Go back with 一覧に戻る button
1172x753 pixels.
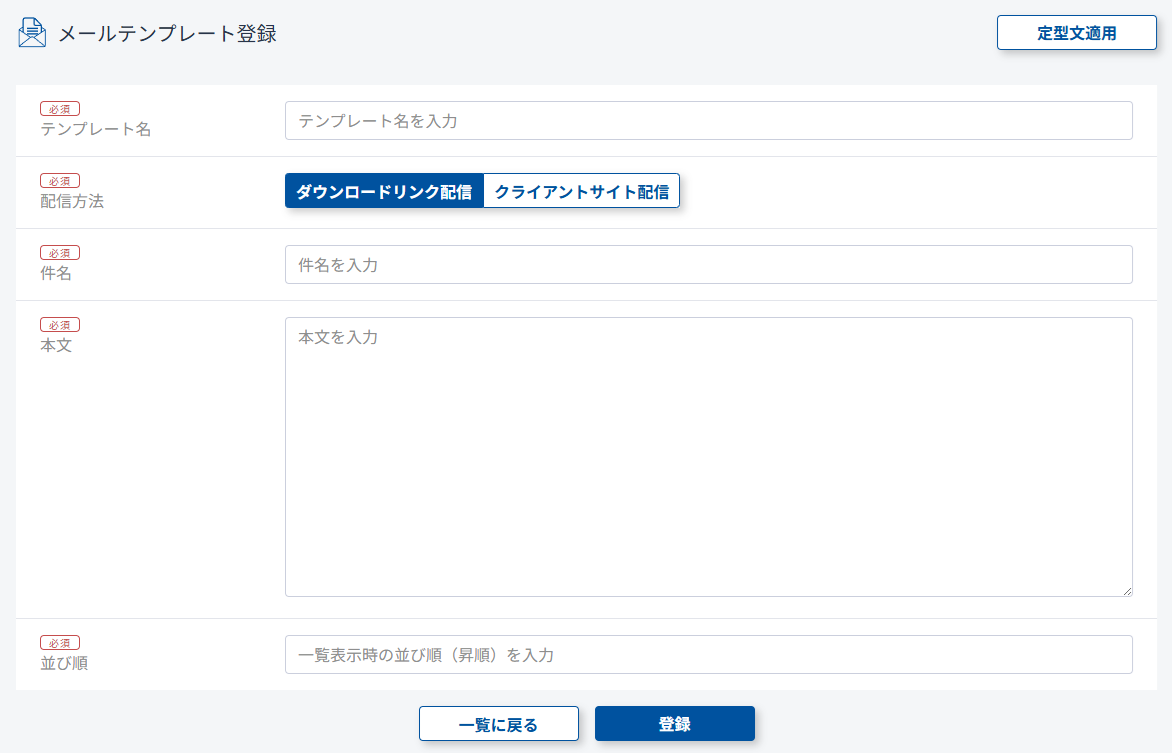498,724
